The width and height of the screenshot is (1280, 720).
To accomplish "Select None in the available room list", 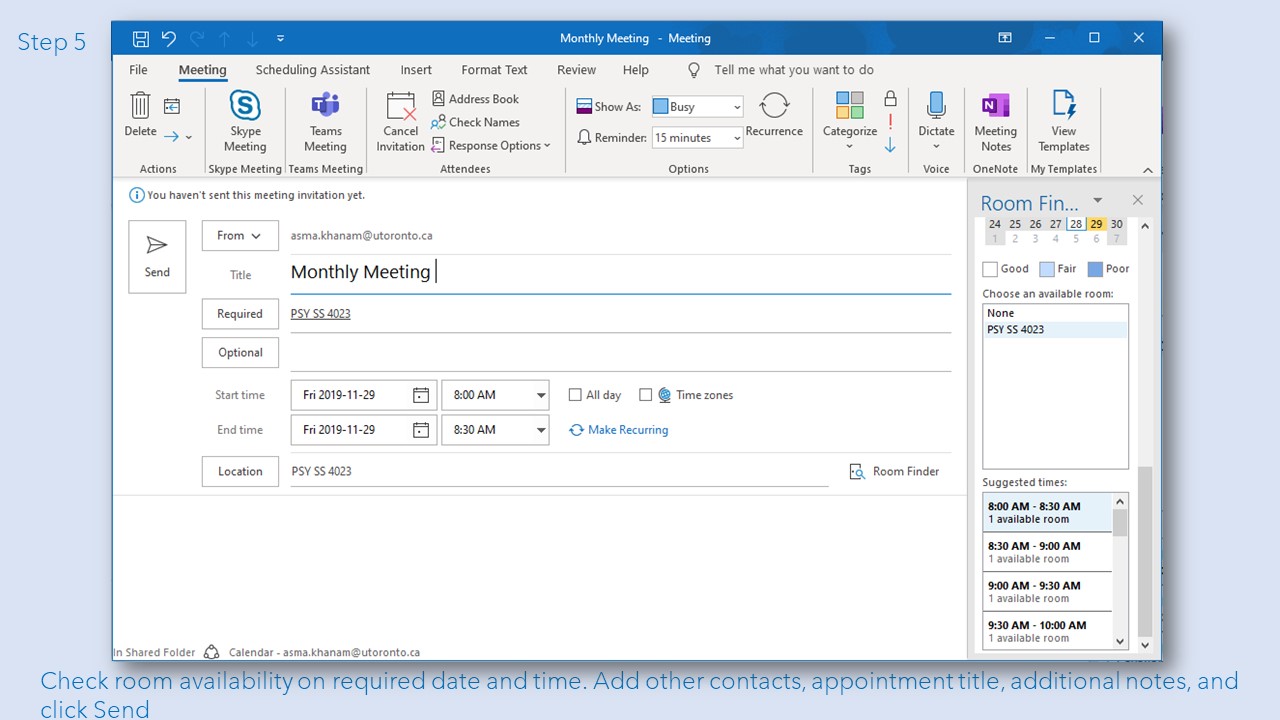I will (1055, 313).
